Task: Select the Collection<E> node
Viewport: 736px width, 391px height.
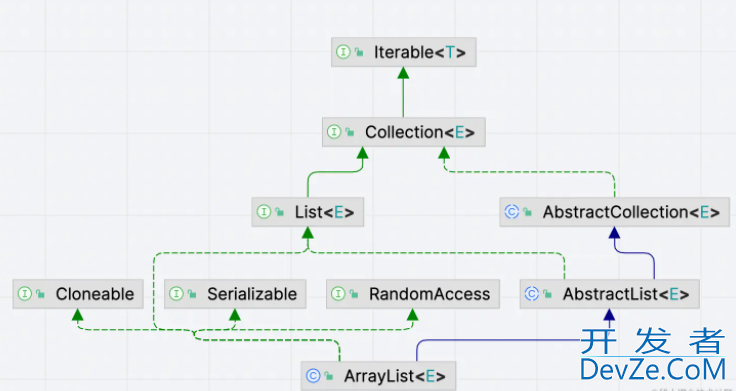Action: (404, 132)
